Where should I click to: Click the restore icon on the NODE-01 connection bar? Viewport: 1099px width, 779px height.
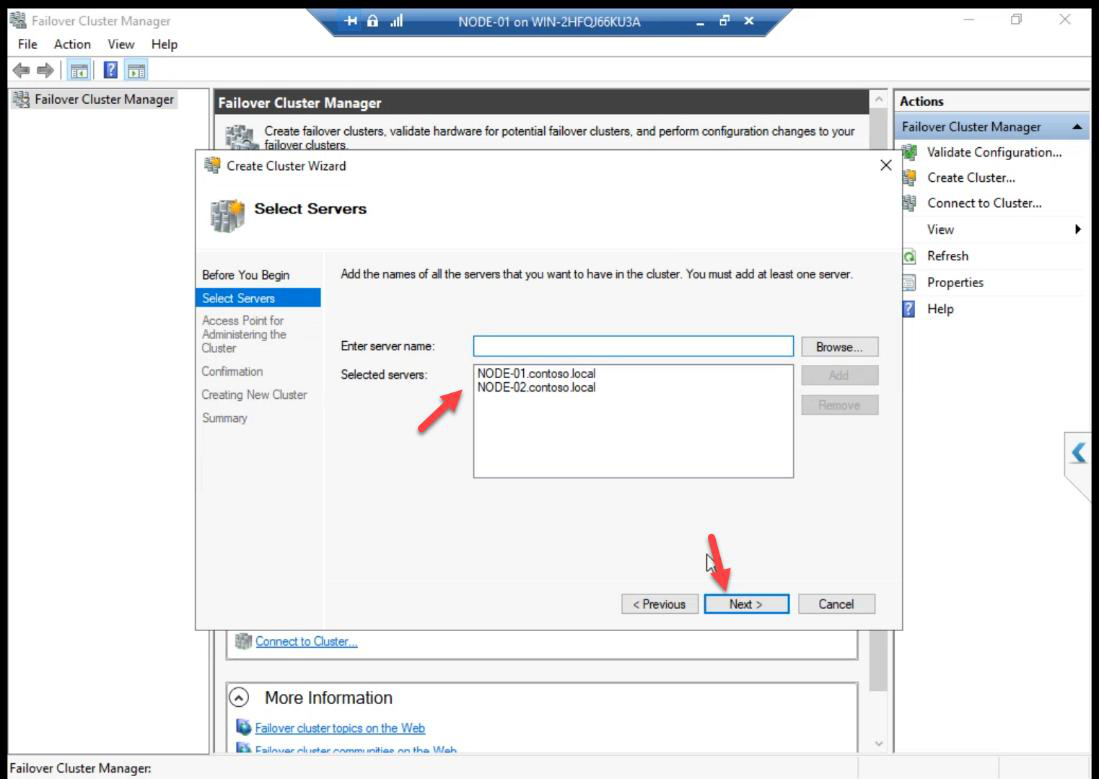[725, 21]
